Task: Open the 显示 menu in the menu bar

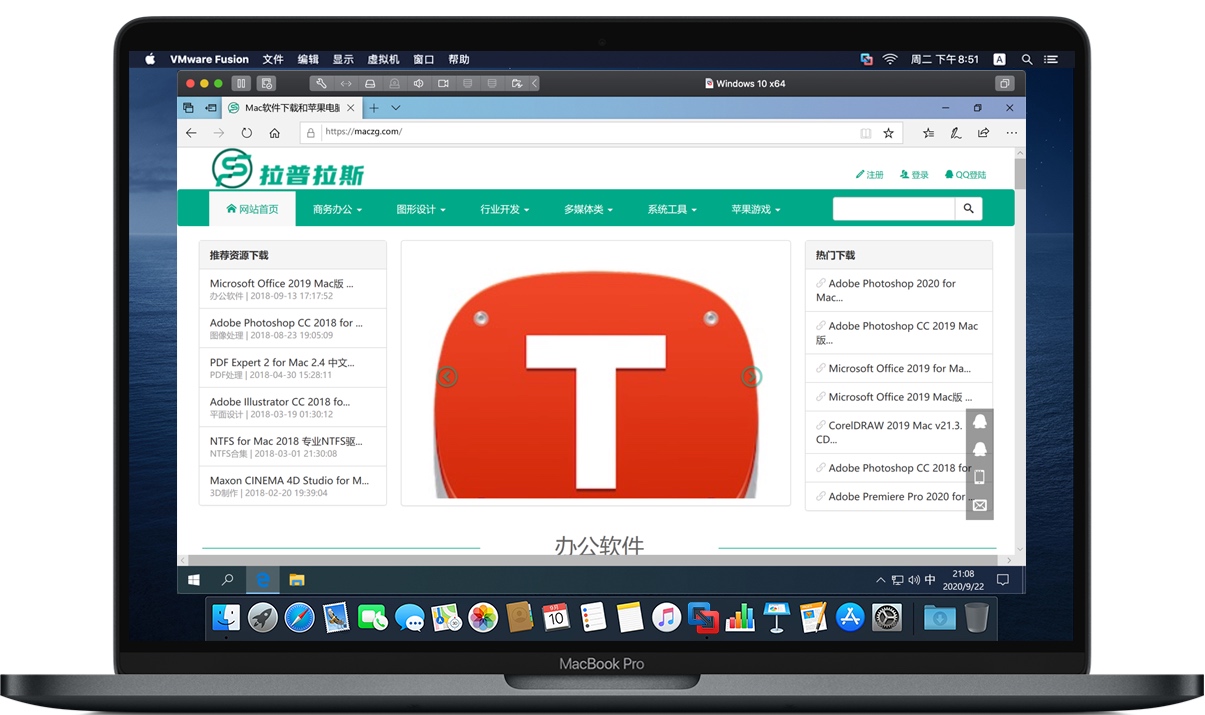Action: [x=343, y=59]
